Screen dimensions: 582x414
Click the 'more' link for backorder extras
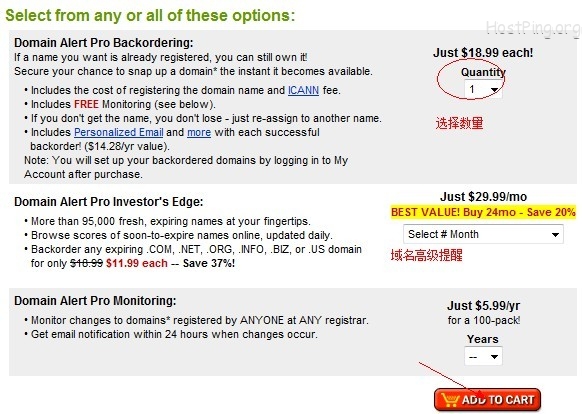(x=199, y=133)
